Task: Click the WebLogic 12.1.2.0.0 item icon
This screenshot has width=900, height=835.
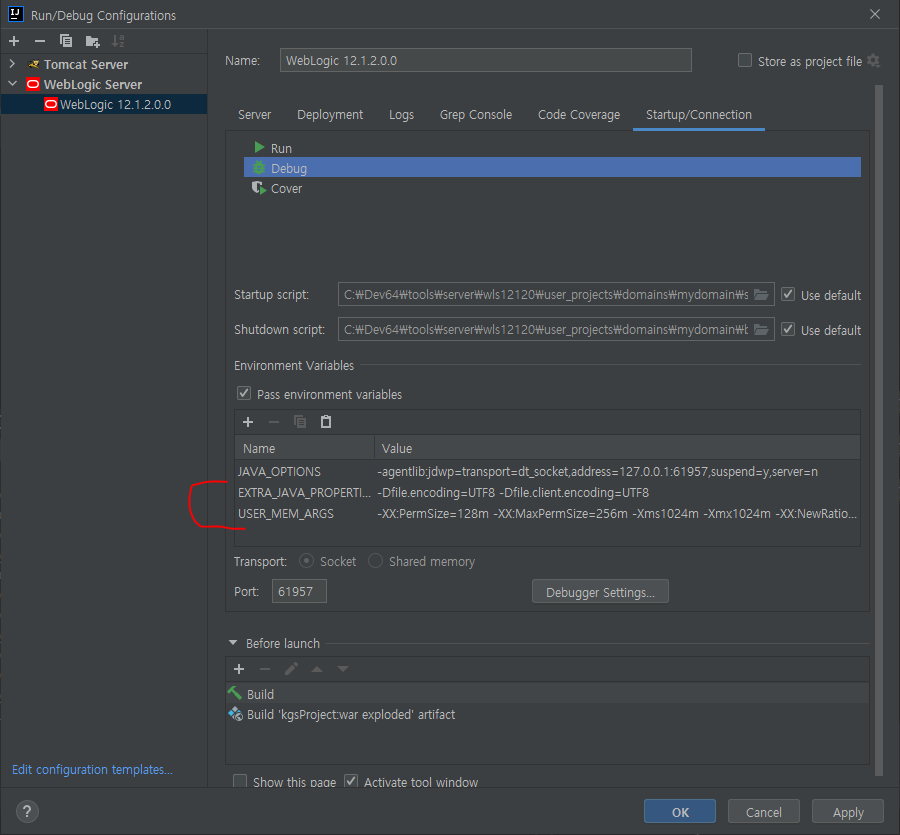Action: [x=51, y=104]
